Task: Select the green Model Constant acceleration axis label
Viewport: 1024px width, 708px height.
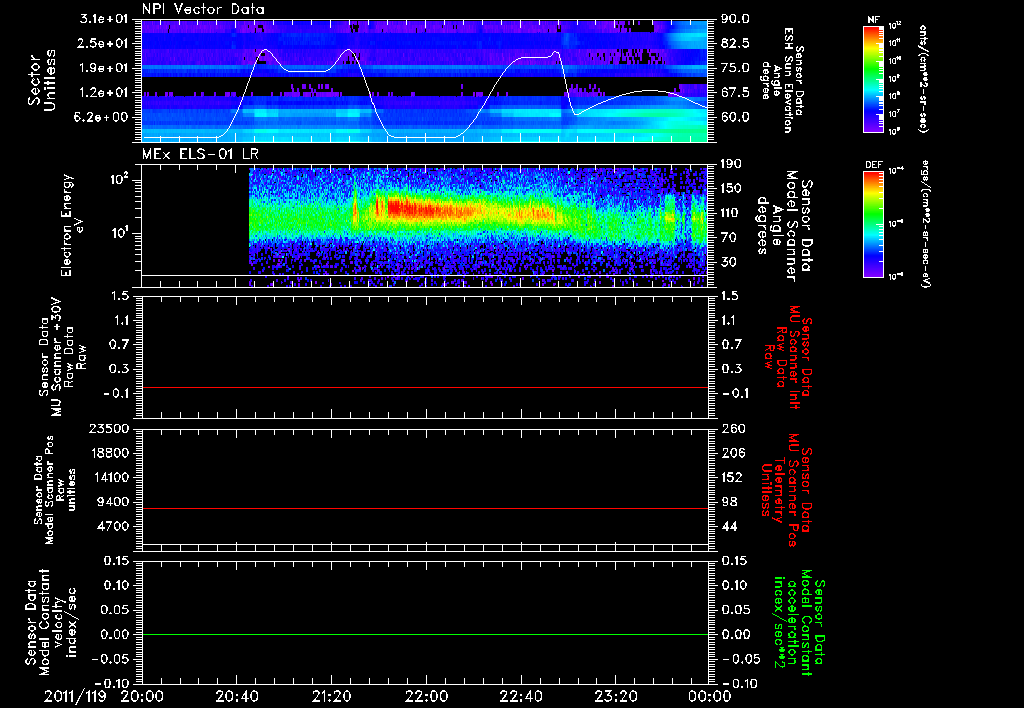Action: click(799, 622)
